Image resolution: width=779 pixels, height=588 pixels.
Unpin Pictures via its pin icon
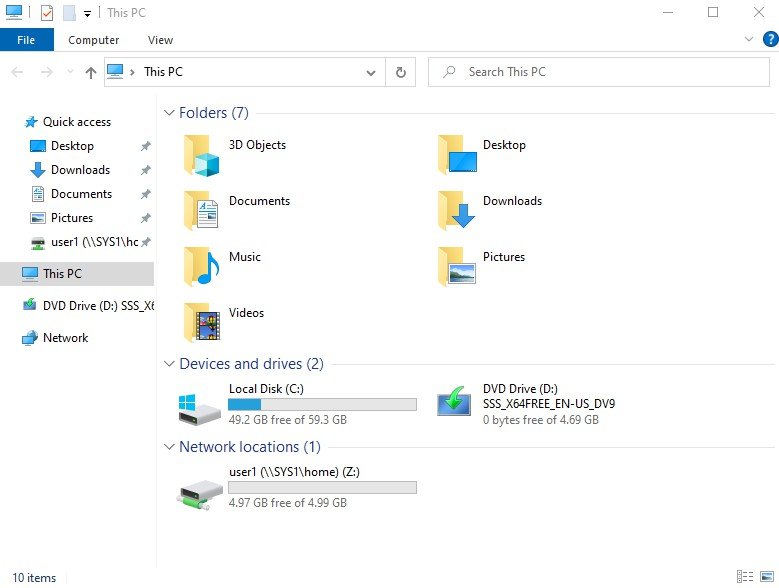click(x=145, y=218)
